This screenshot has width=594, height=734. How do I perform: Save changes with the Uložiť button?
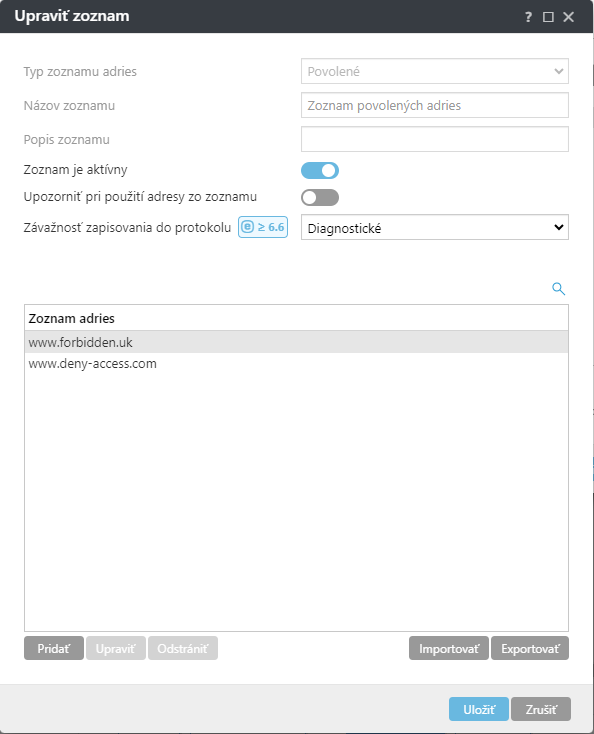479,709
